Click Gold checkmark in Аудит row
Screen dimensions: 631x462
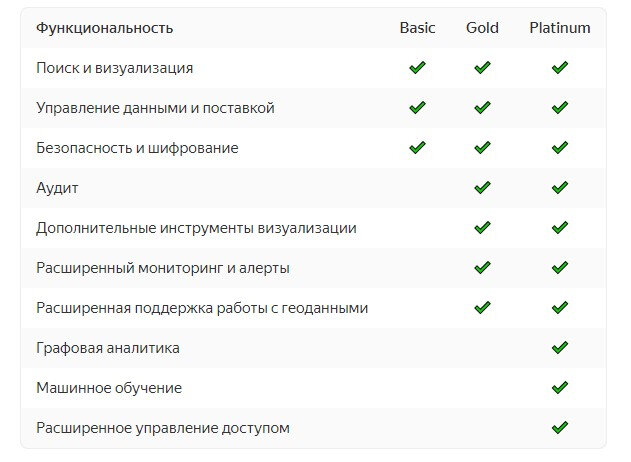point(482,188)
